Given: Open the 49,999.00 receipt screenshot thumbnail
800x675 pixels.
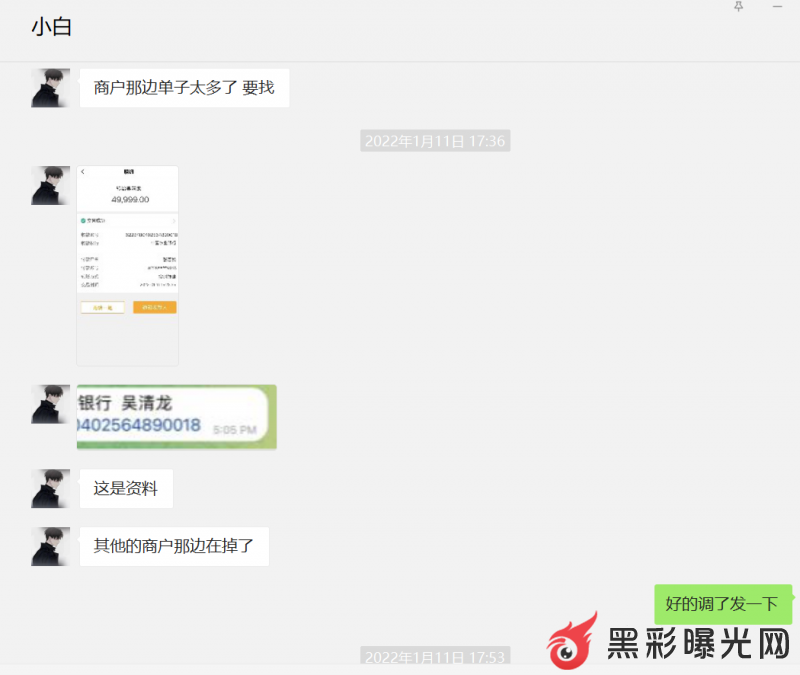Looking at the screenshot, I should tap(127, 265).
